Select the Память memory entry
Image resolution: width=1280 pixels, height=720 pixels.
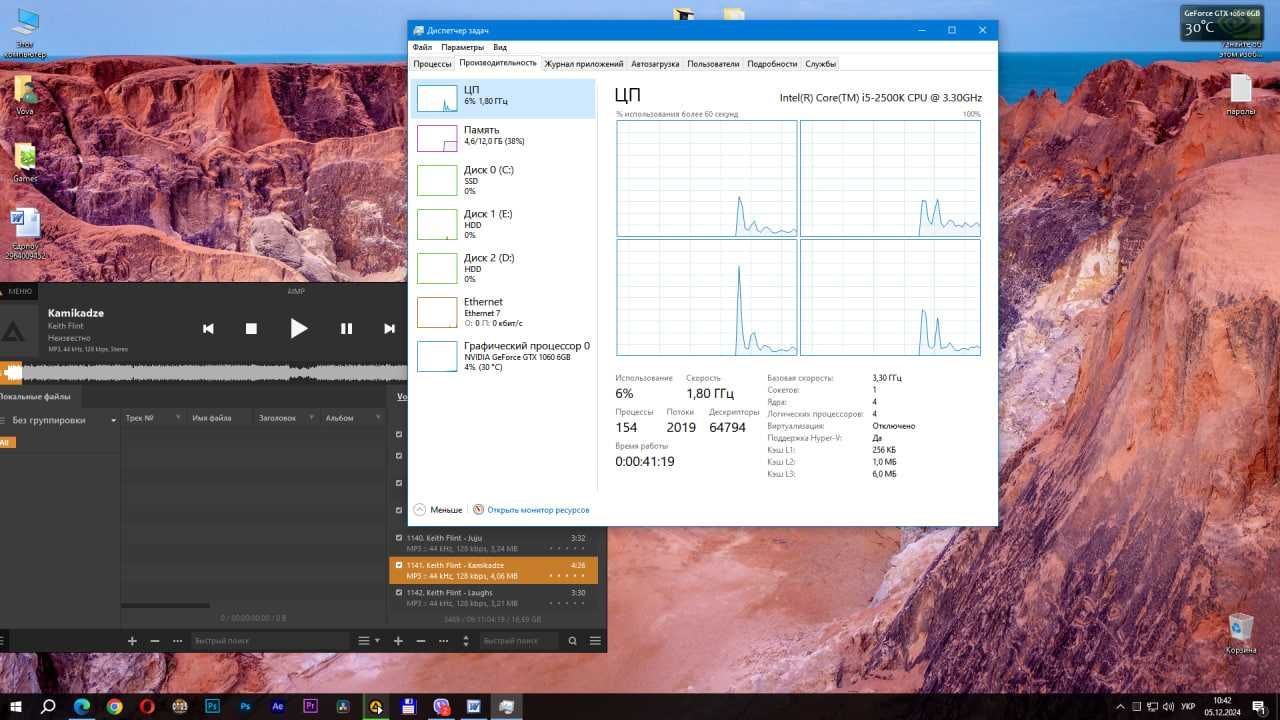click(x=505, y=137)
